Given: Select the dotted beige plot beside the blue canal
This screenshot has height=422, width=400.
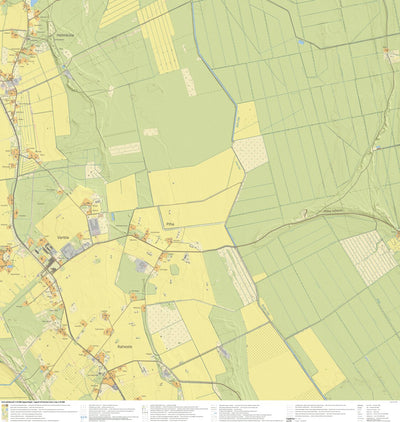Looking at the screenshot, I should coord(250,153).
